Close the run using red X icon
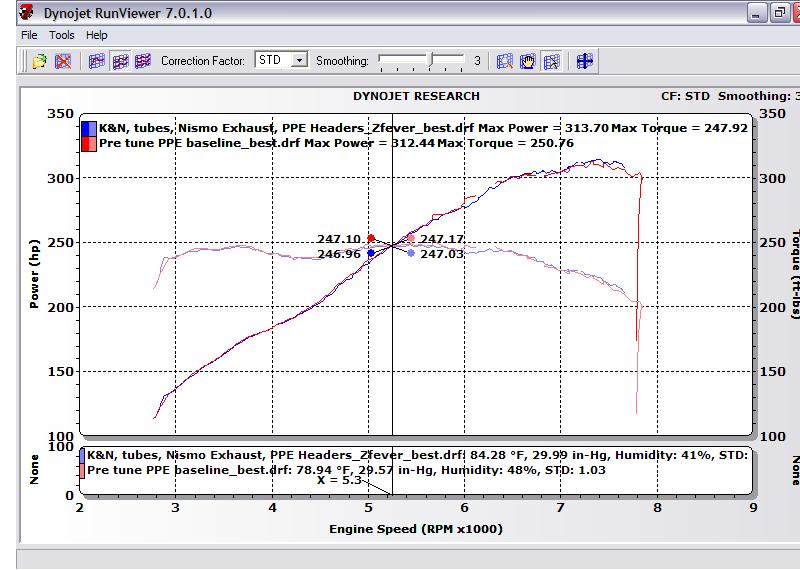Viewport: 800px width, 570px height. click(x=63, y=61)
